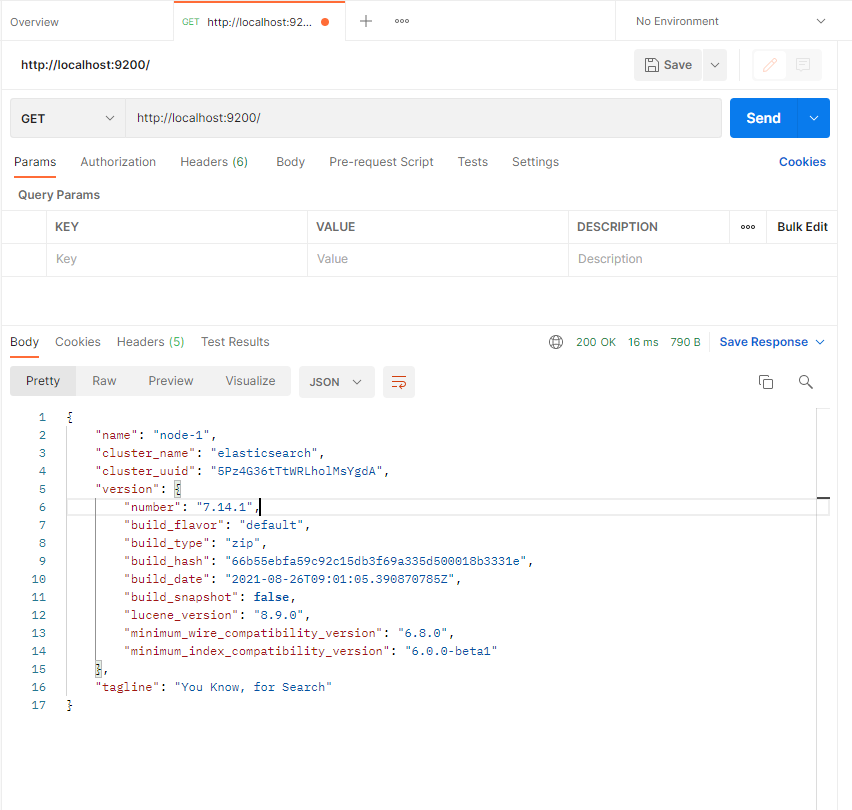The image size is (852, 810).
Task: Open the comments icon beside pencil
Action: [803, 65]
